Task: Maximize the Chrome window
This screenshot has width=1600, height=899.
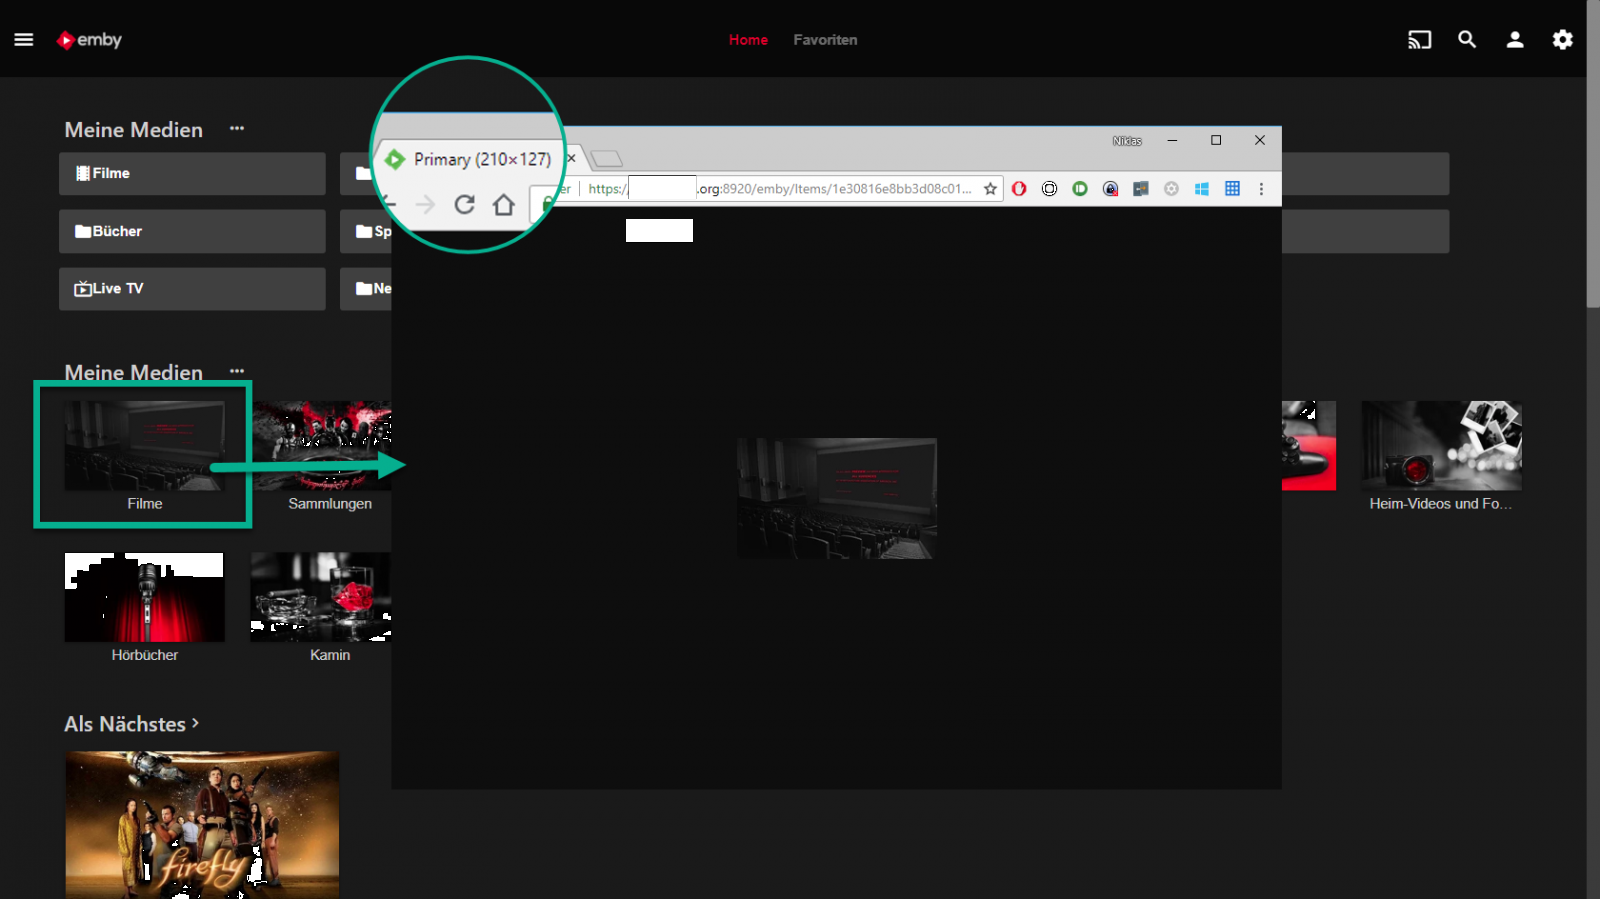Action: [1216, 140]
